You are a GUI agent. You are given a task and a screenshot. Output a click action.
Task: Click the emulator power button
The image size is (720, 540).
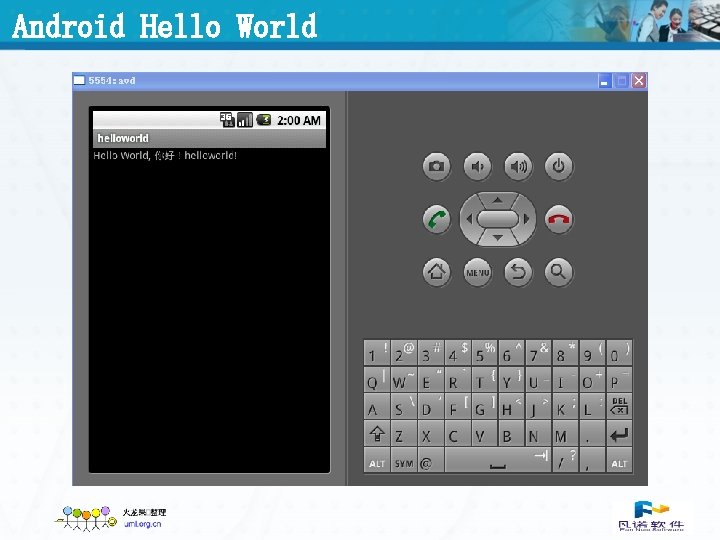[x=558, y=166]
